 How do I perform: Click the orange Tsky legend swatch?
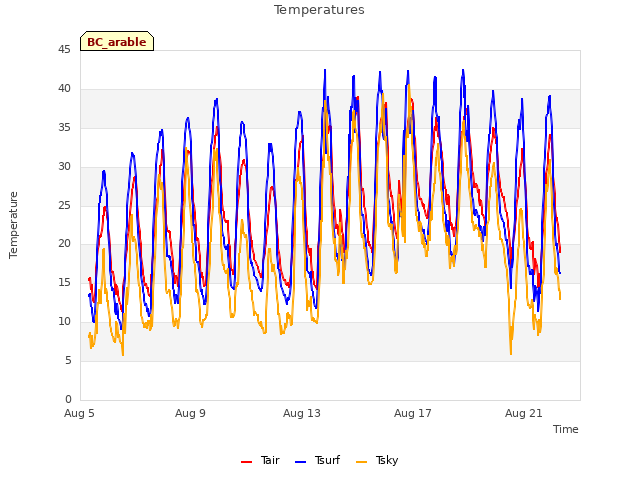[x=361, y=462]
